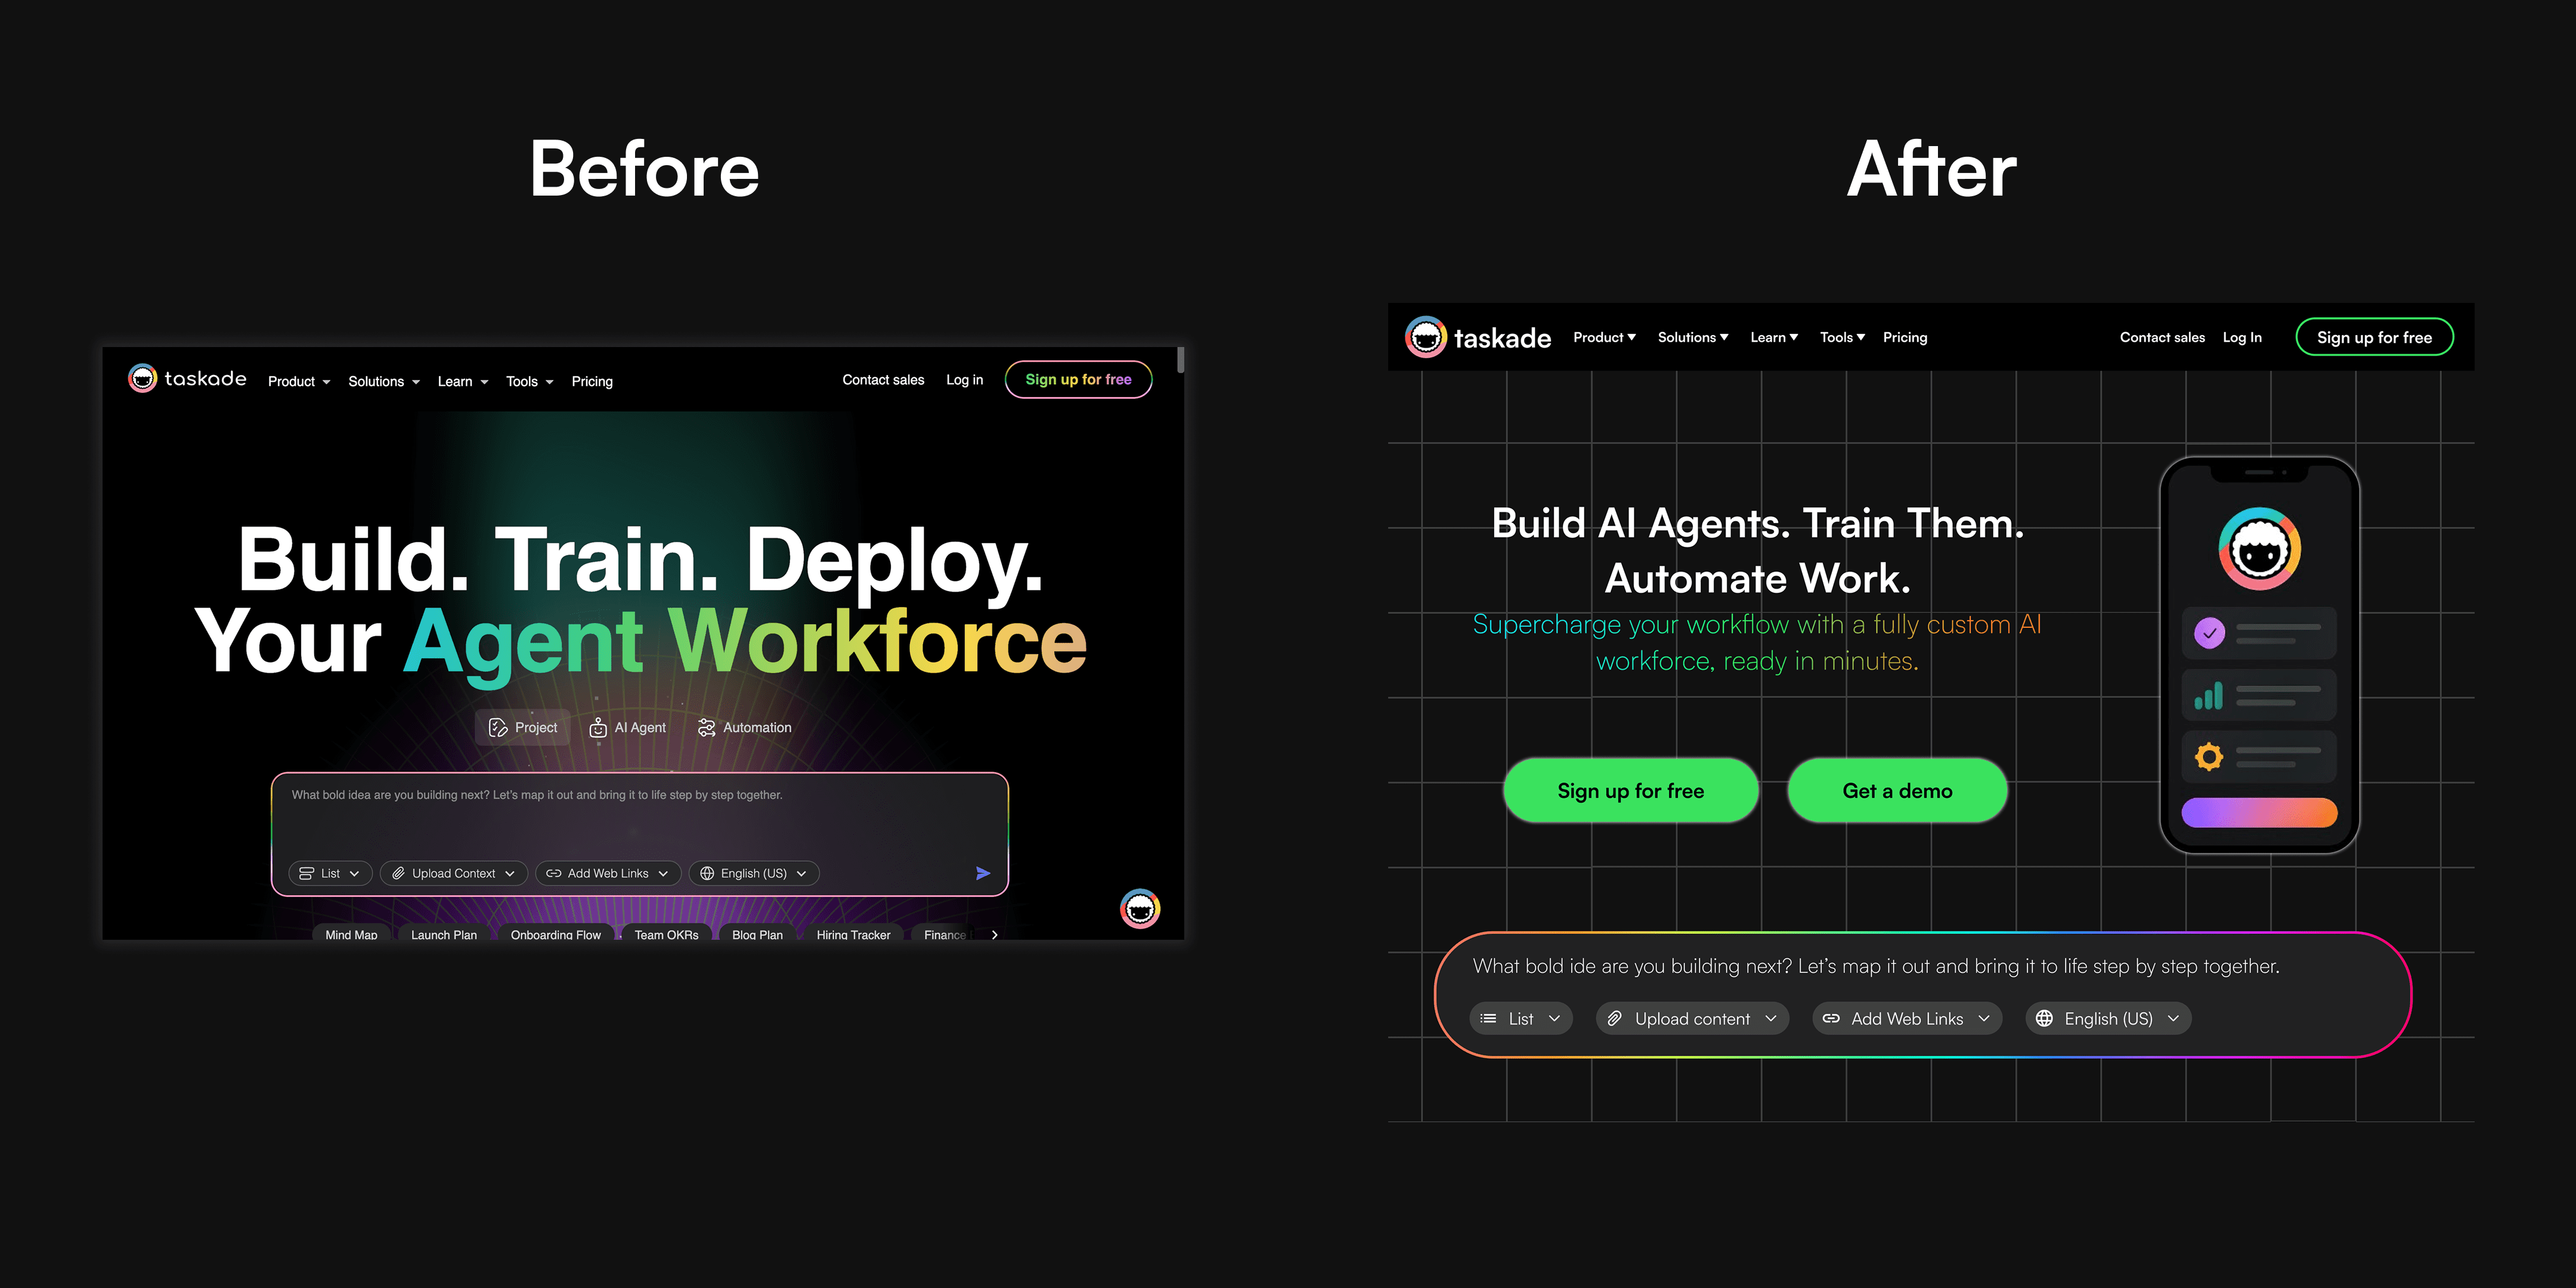The image size is (2576, 1288).
Task: Open the Solutions menu in the After navbar
Action: 1692,338
